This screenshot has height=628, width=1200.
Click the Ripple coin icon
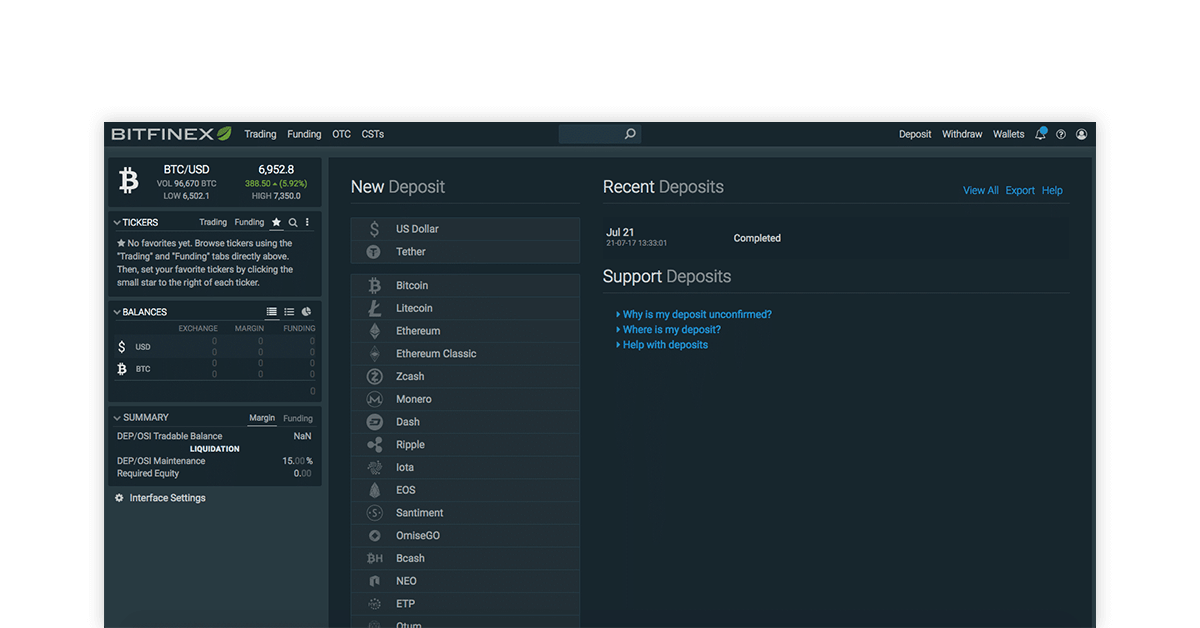(x=375, y=445)
